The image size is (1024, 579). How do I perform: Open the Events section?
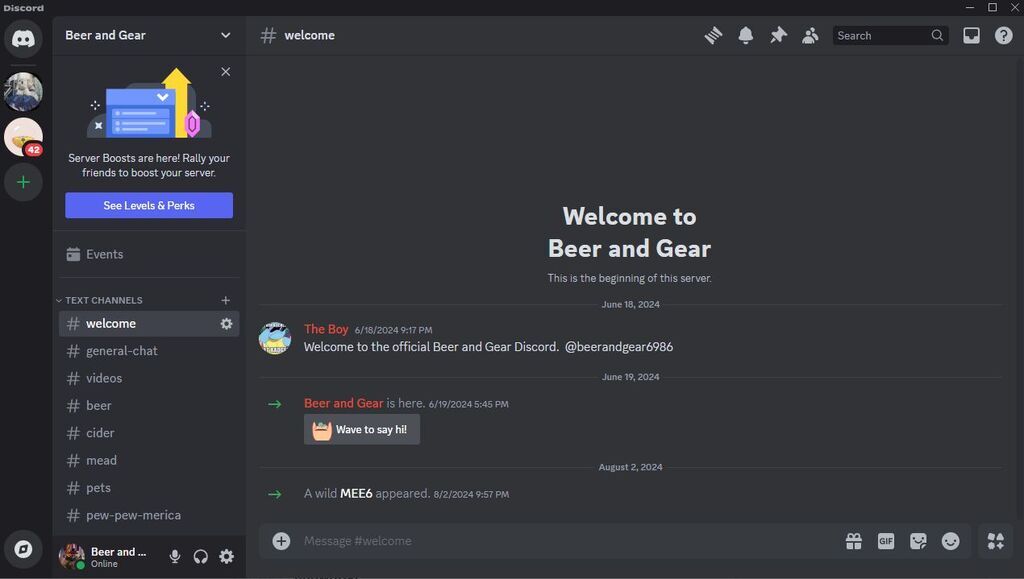104,254
